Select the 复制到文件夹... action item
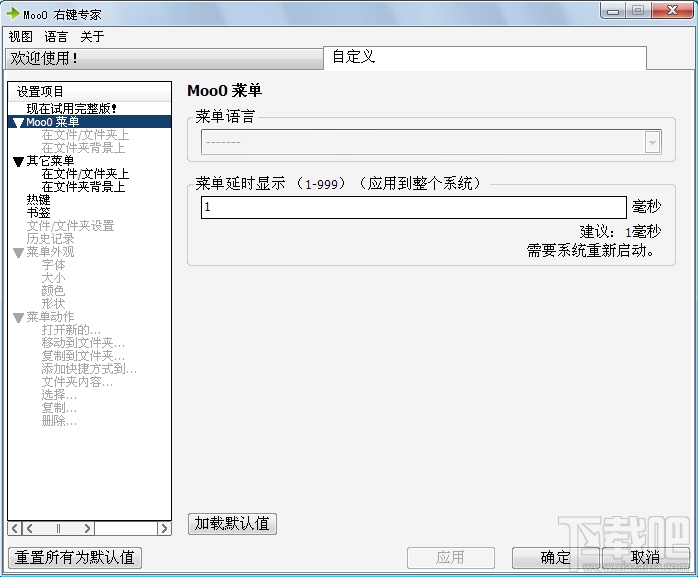 pos(83,356)
